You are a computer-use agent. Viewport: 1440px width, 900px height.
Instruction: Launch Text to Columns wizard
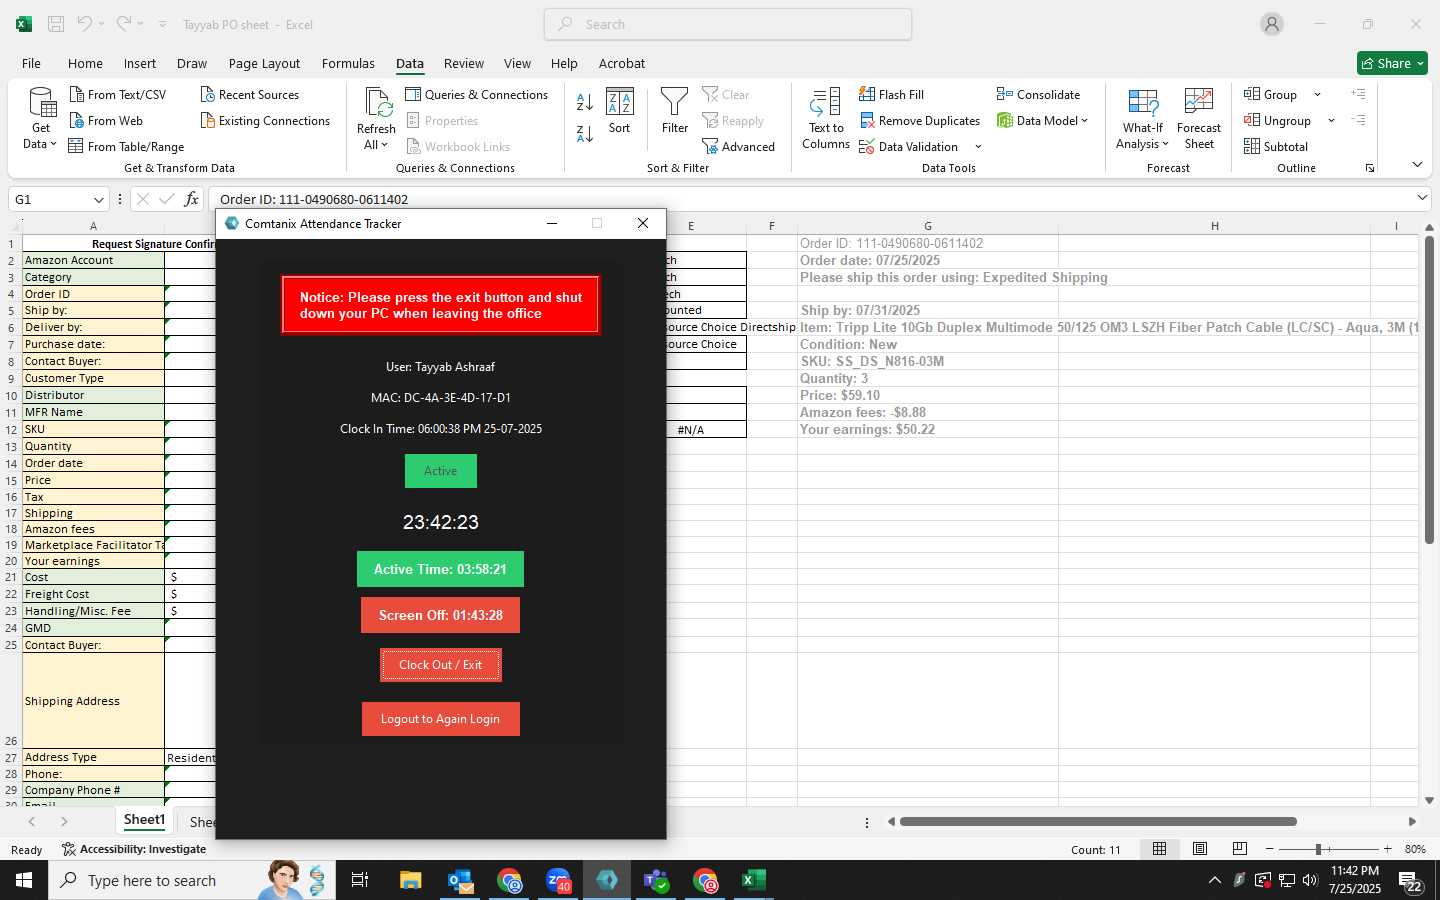pos(826,120)
